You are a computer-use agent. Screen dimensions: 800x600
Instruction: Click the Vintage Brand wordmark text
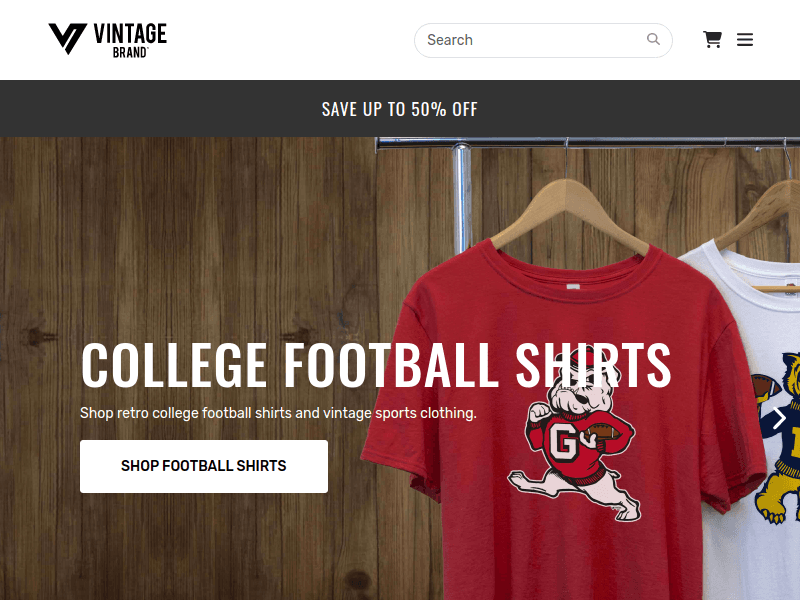(x=130, y=38)
